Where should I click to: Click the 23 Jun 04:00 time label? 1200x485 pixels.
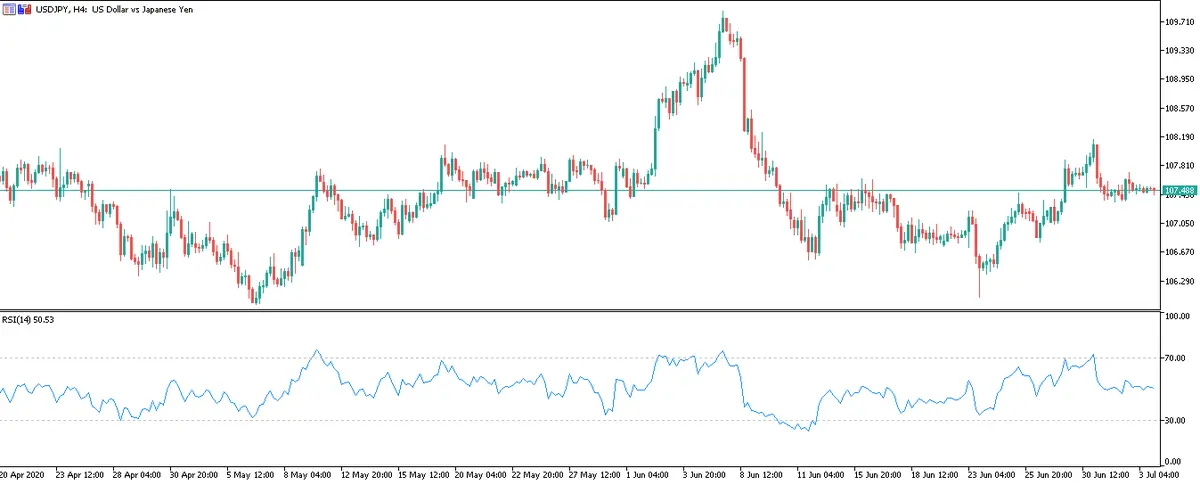[x=992, y=476]
